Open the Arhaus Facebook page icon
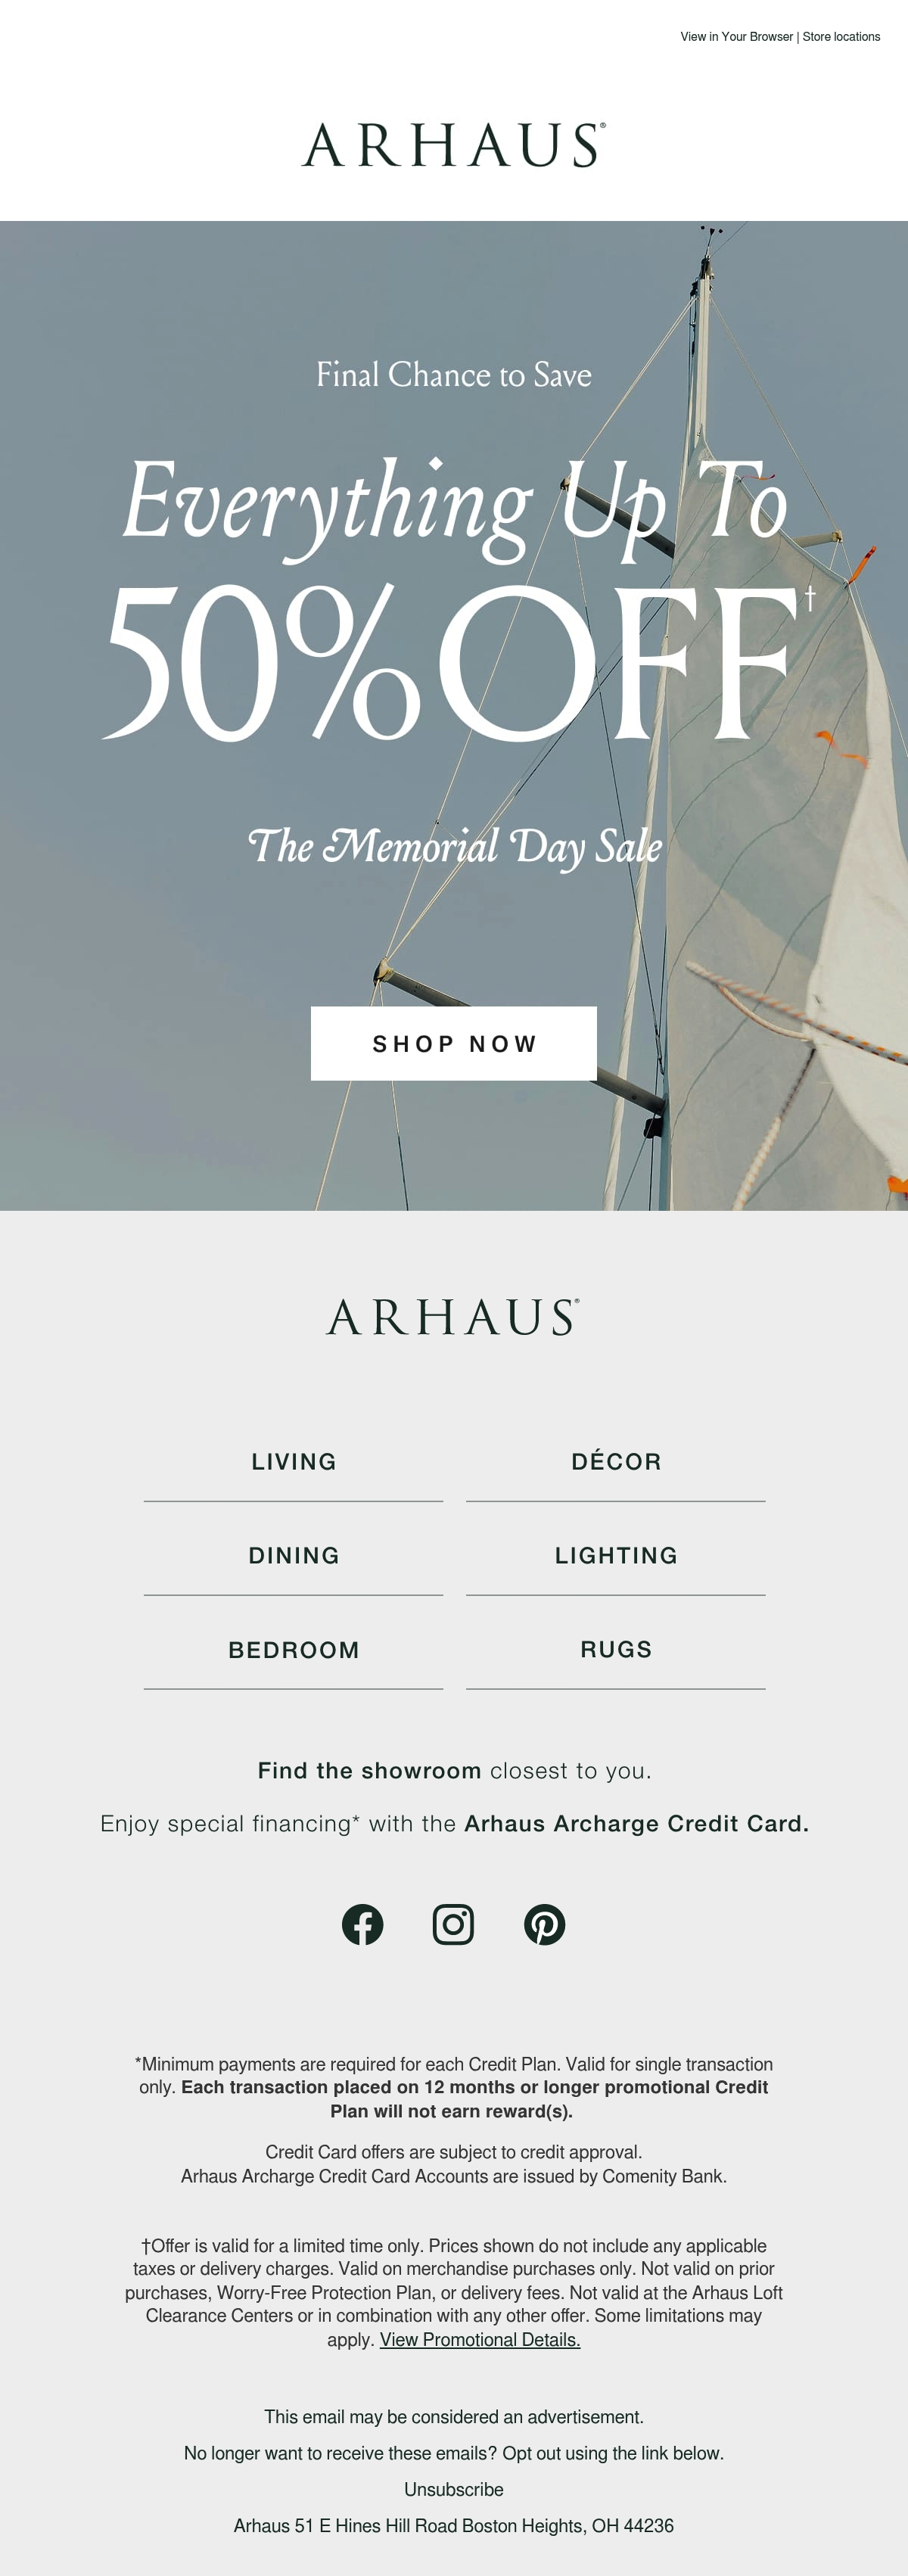The width and height of the screenshot is (908, 2576). pyautogui.click(x=362, y=1924)
